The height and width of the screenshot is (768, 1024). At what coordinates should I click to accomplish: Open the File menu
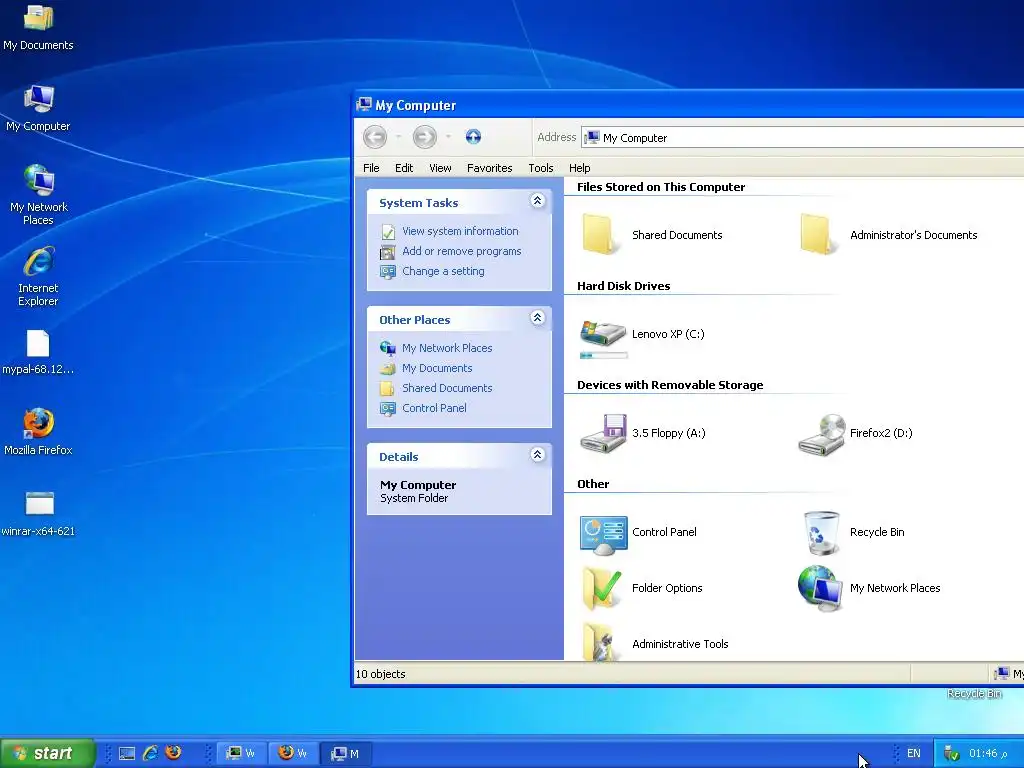point(371,168)
